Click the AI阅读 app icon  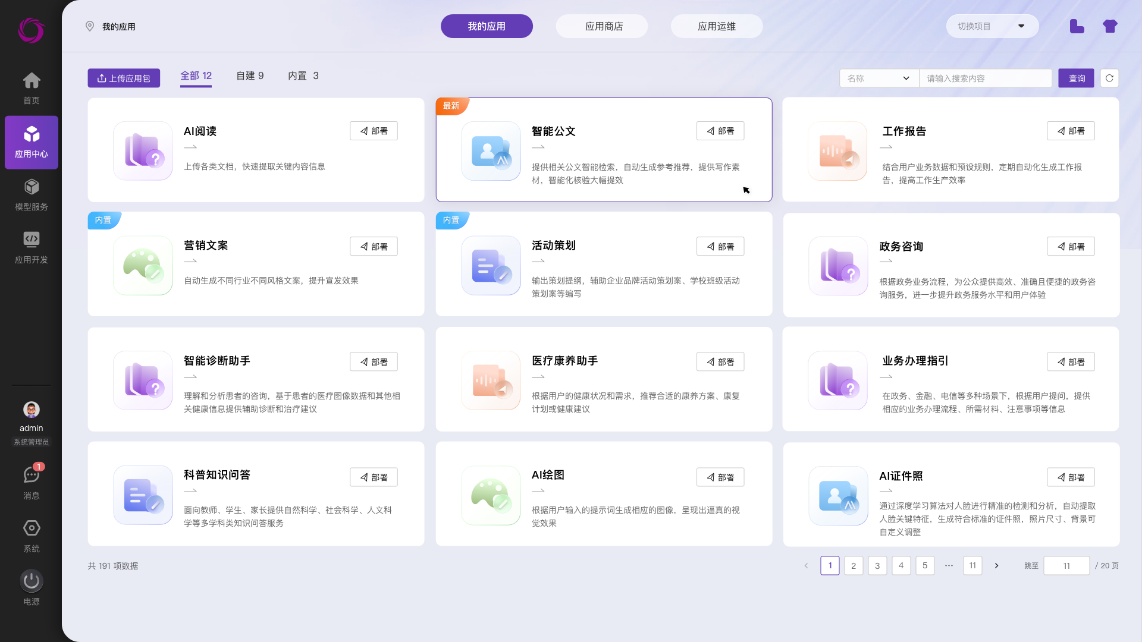[x=143, y=151]
